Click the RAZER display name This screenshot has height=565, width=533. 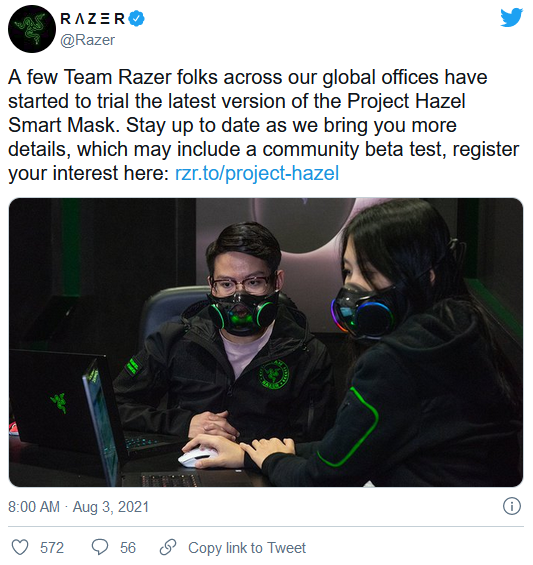pos(93,19)
